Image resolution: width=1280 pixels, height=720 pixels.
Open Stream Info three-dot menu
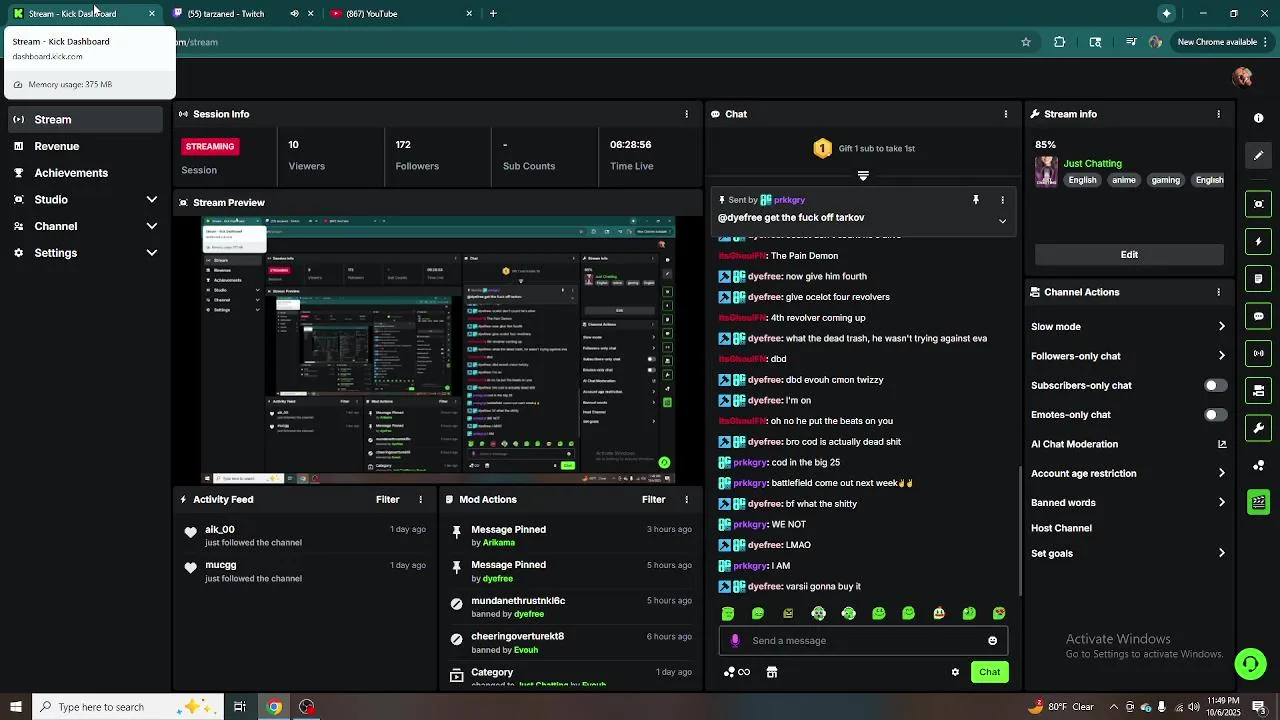pyautogui.click(x=1218, y=114)
